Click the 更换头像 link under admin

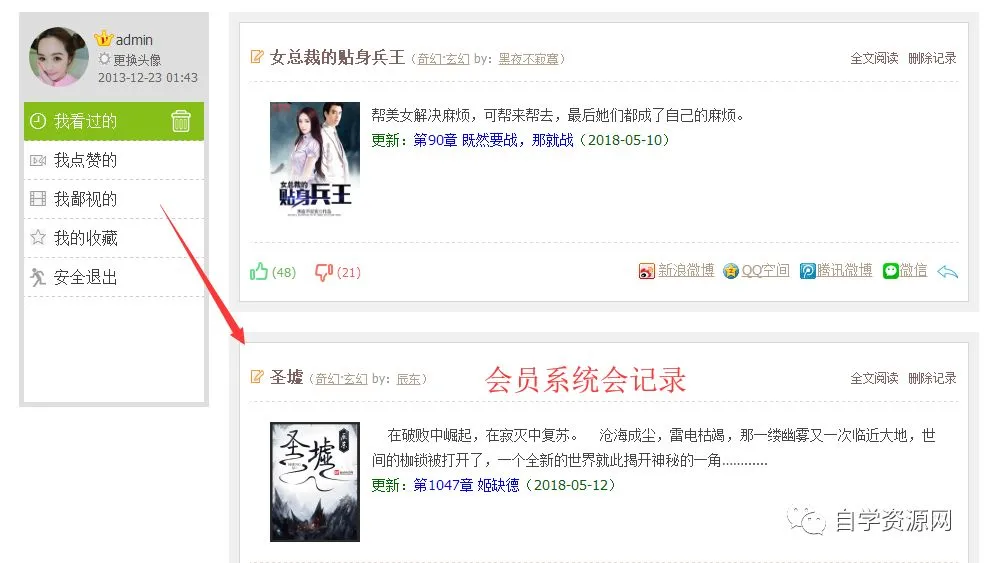pos(137,60)
